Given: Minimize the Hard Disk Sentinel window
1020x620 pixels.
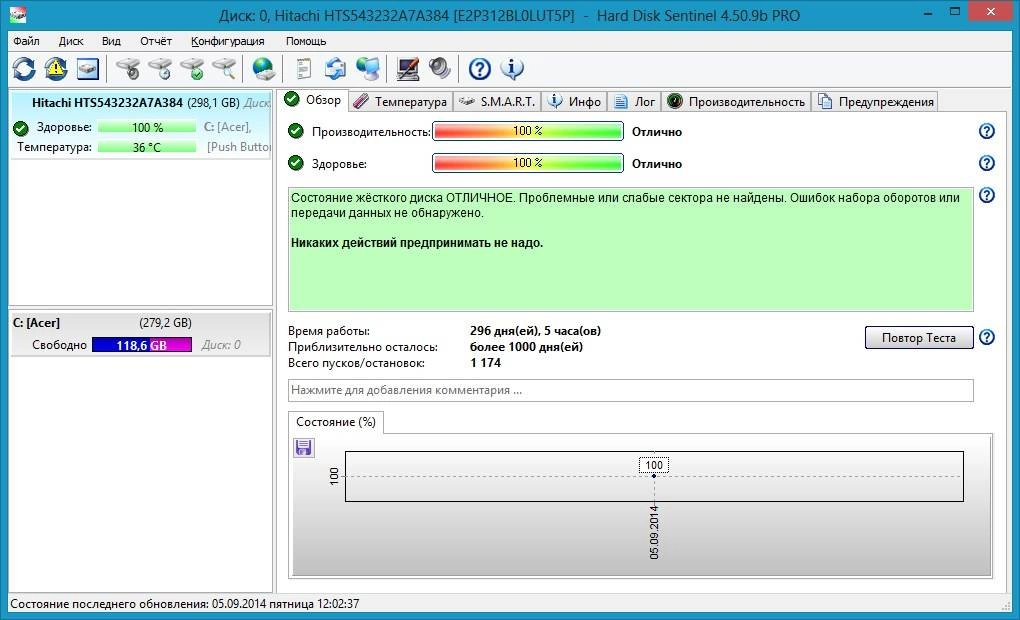Looking at the screenshot, I should pos(928,12).
